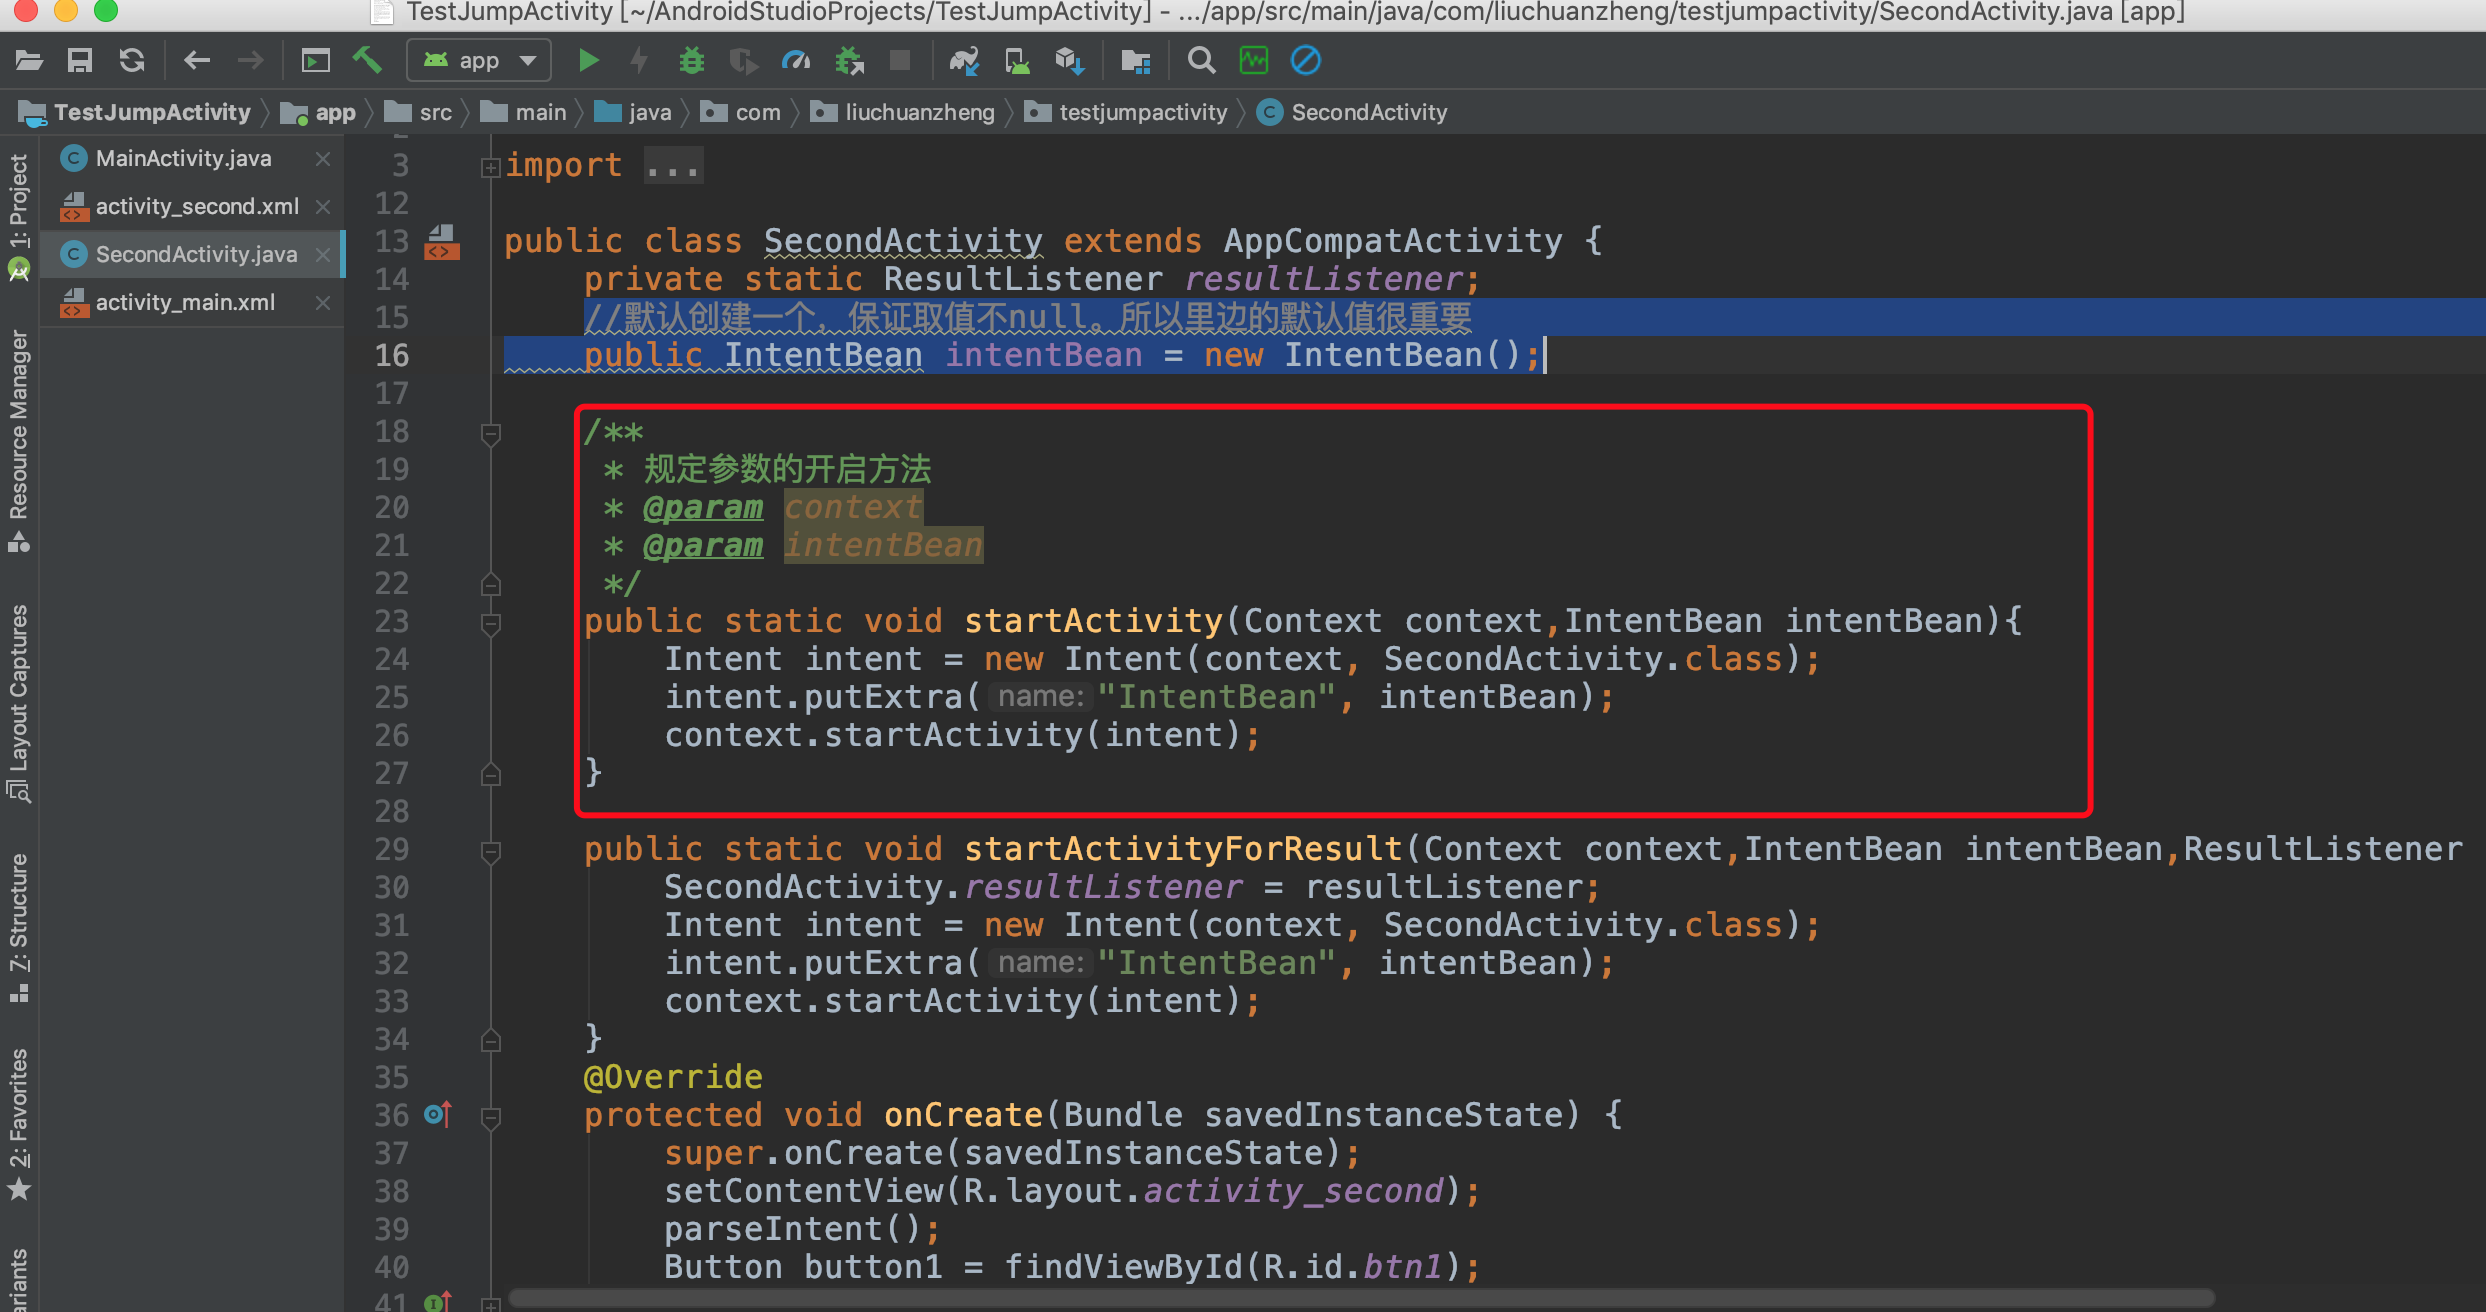
Task: Click the Debug app bug icon
Action: tap(691, 61)
